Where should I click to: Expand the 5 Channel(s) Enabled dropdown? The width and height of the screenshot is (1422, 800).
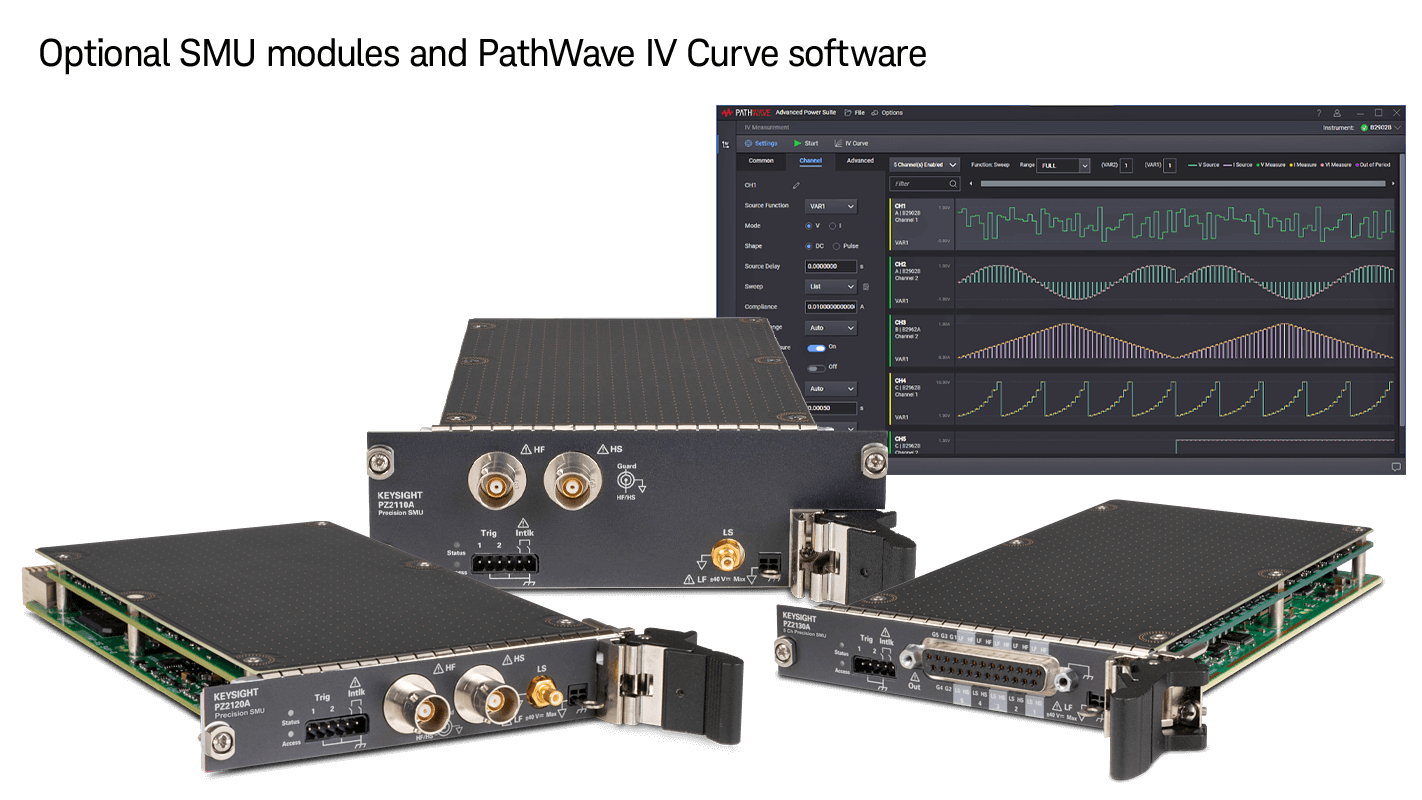coord(925,164)
